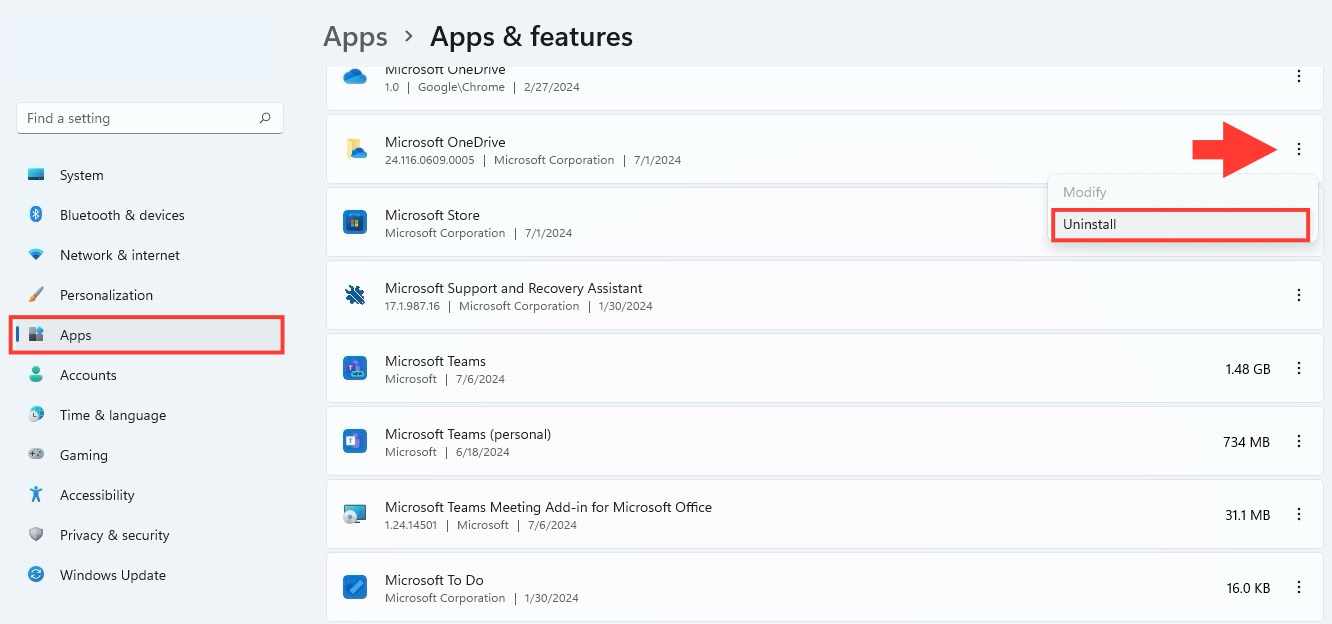Viewport: 1332px width, 624px height.
Task: Click the Microsoft Store app name
Action: (x=432, y=215)
